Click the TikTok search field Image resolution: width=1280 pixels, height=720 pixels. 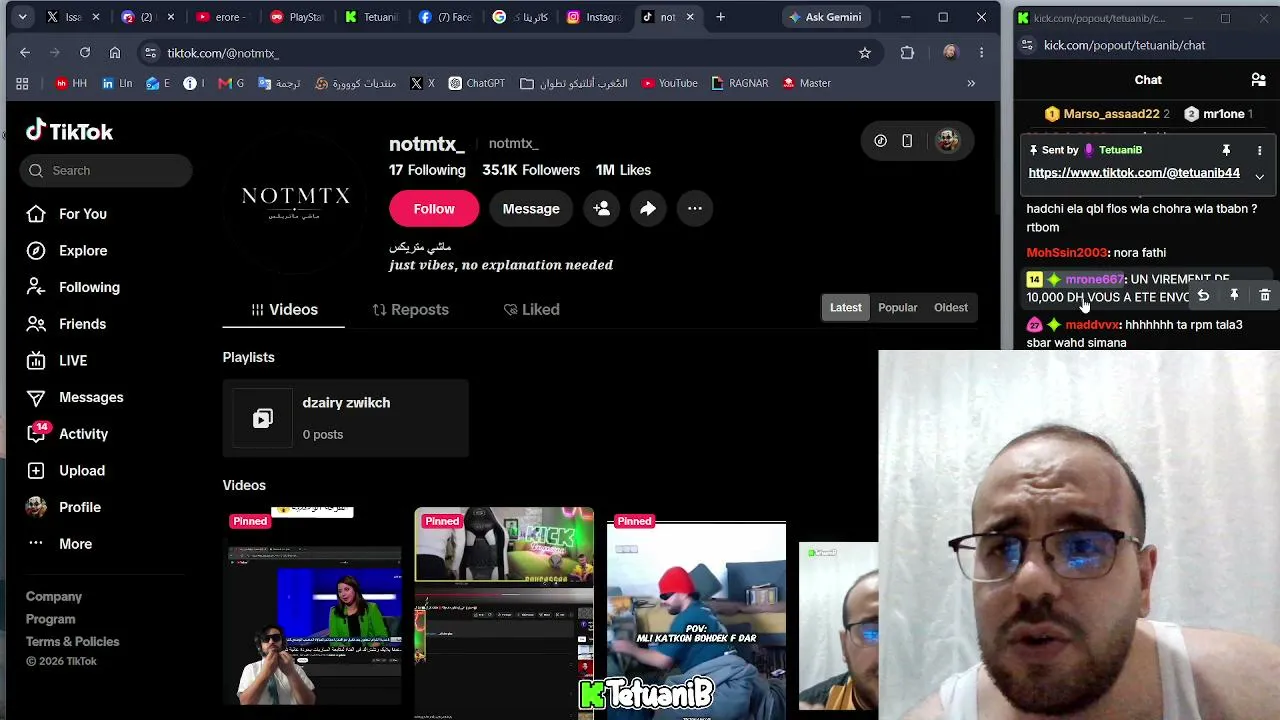tap(106, 170)
